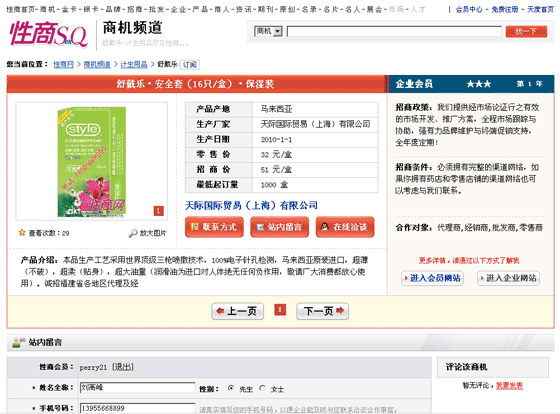This screenshot has height=414, width=560.
Task: Go to next page with 下一页
Action: pos(322,311)
